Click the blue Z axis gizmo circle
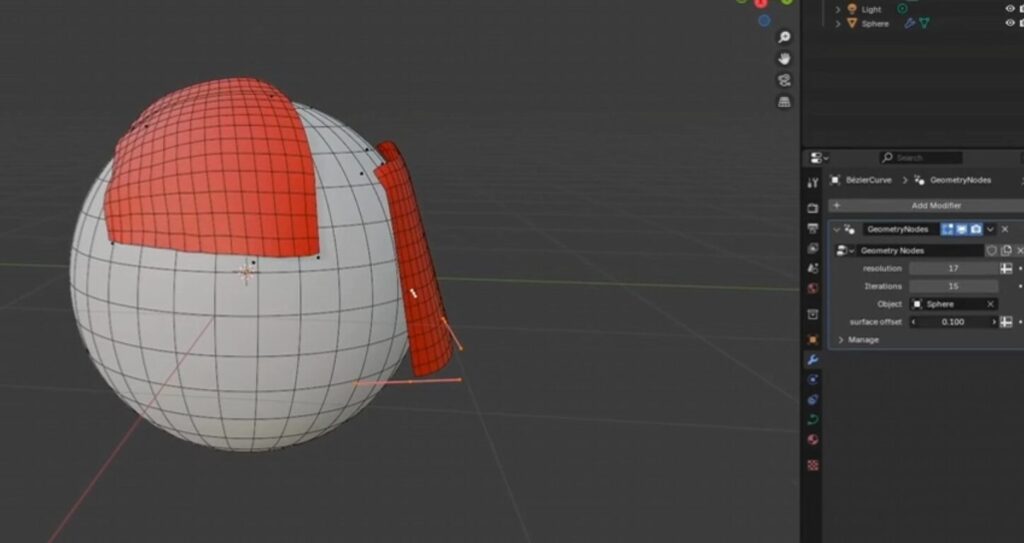The height and width of the screenshot is (543, 1024). coord(764,21)
